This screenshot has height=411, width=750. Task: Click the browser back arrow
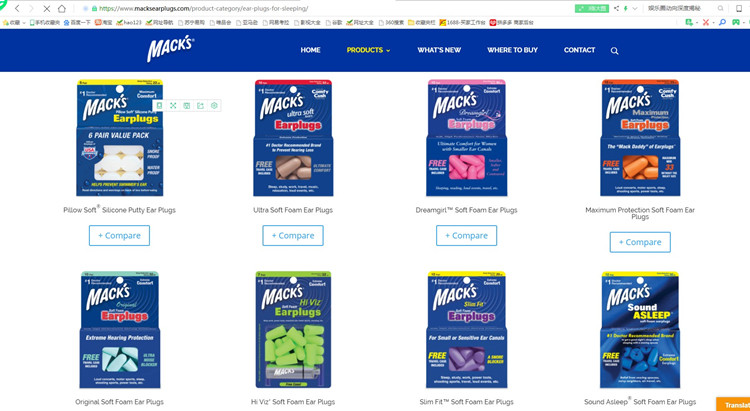click(x=17, y=9)
